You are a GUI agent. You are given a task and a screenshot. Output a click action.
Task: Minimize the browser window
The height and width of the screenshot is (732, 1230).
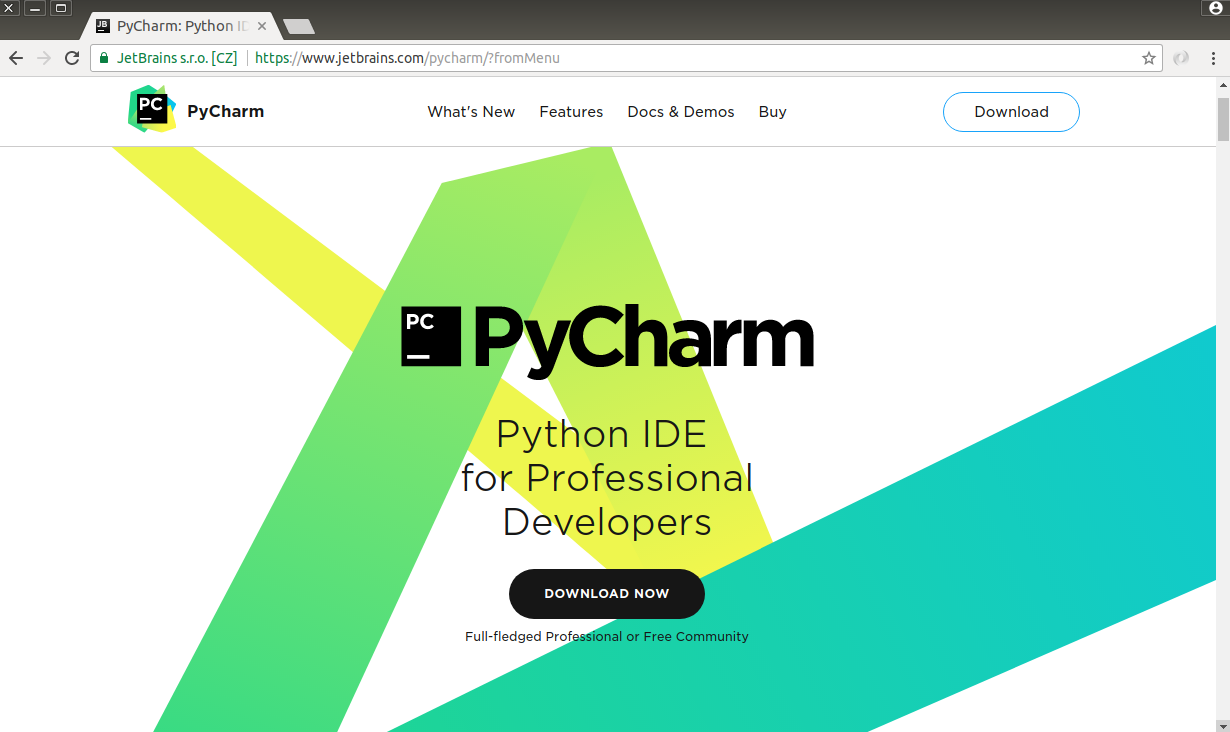click(35, 8)
